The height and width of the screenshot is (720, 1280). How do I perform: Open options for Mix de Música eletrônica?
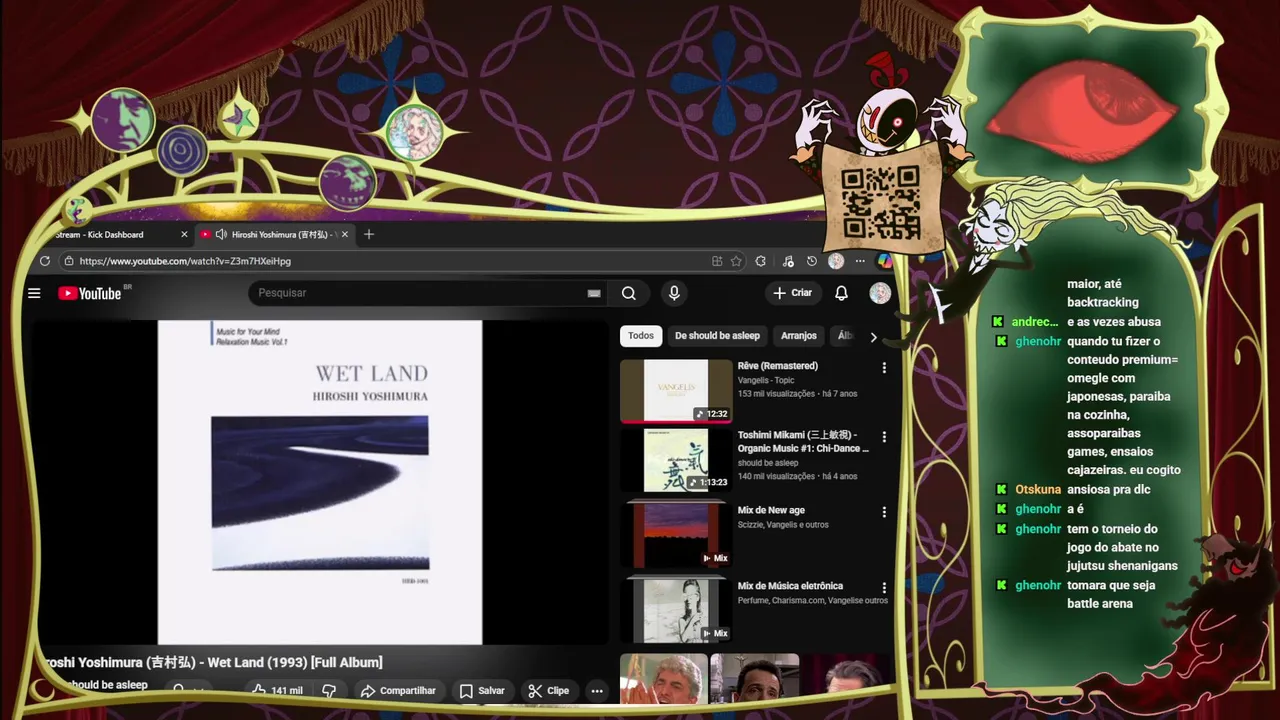click(883, 588)
